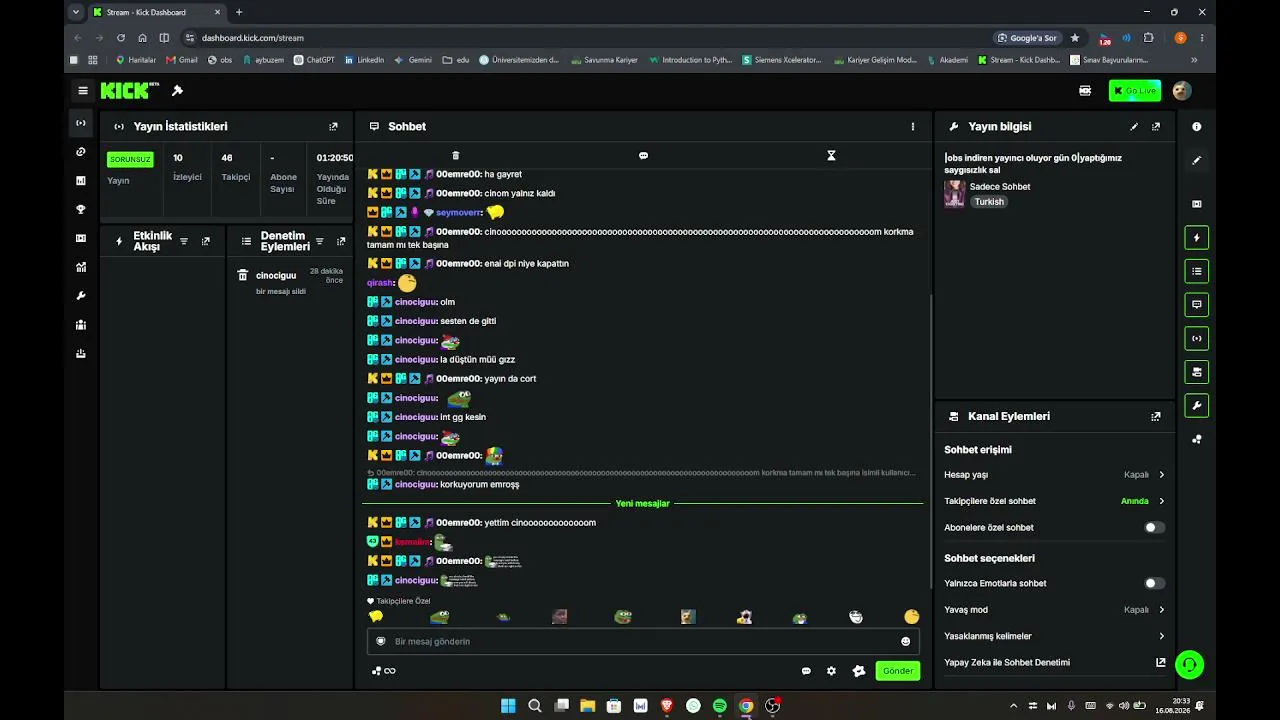Click the Turkish language tag
The width and height of the screenshot is (1280, 720).
point(989,201)
